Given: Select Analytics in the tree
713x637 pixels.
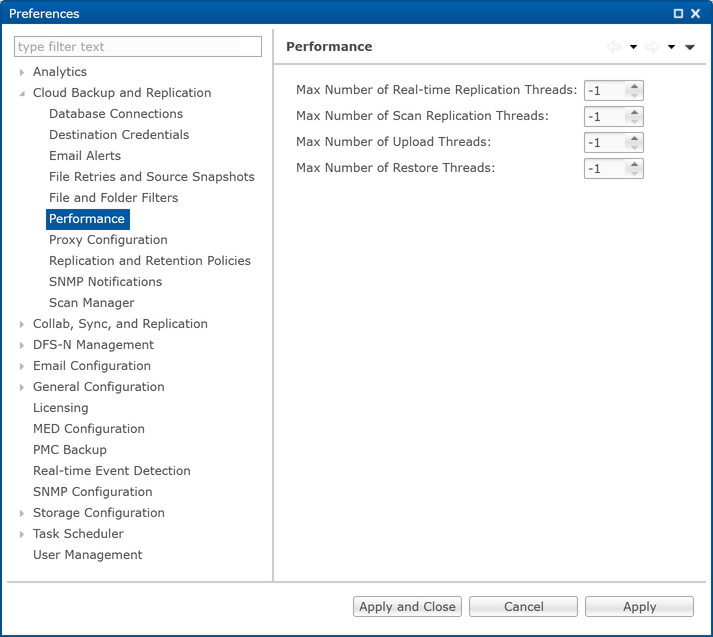Looking at the screenshot, I should (x=60, y=72).
